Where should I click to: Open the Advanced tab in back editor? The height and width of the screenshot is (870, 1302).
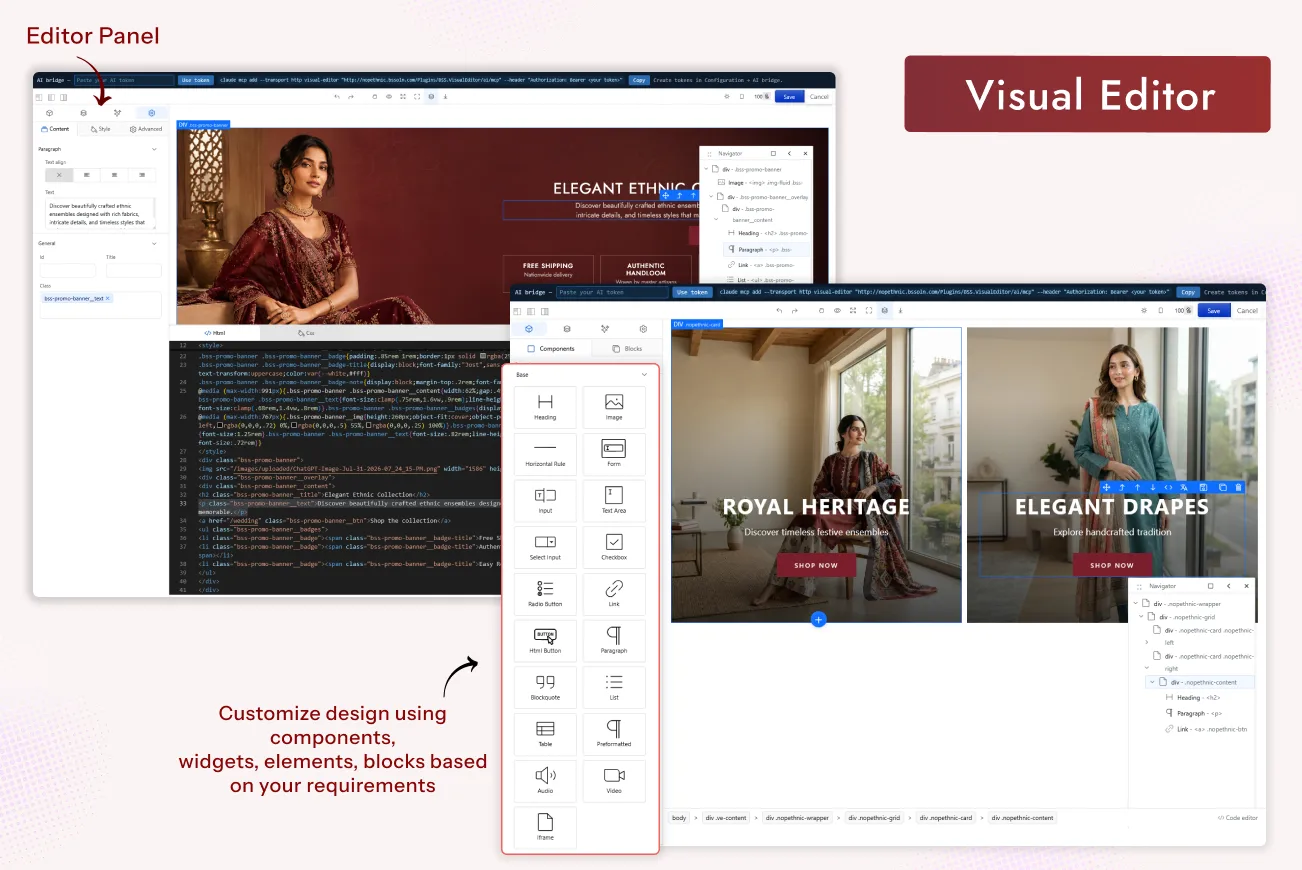coord(146,129)
